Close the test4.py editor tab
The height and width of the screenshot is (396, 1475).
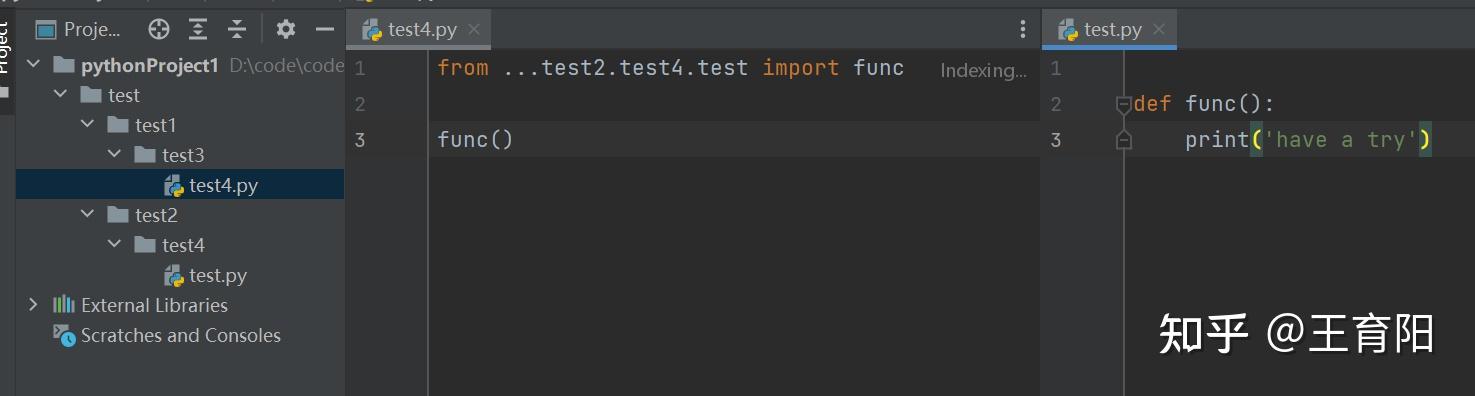pos(474,29)
